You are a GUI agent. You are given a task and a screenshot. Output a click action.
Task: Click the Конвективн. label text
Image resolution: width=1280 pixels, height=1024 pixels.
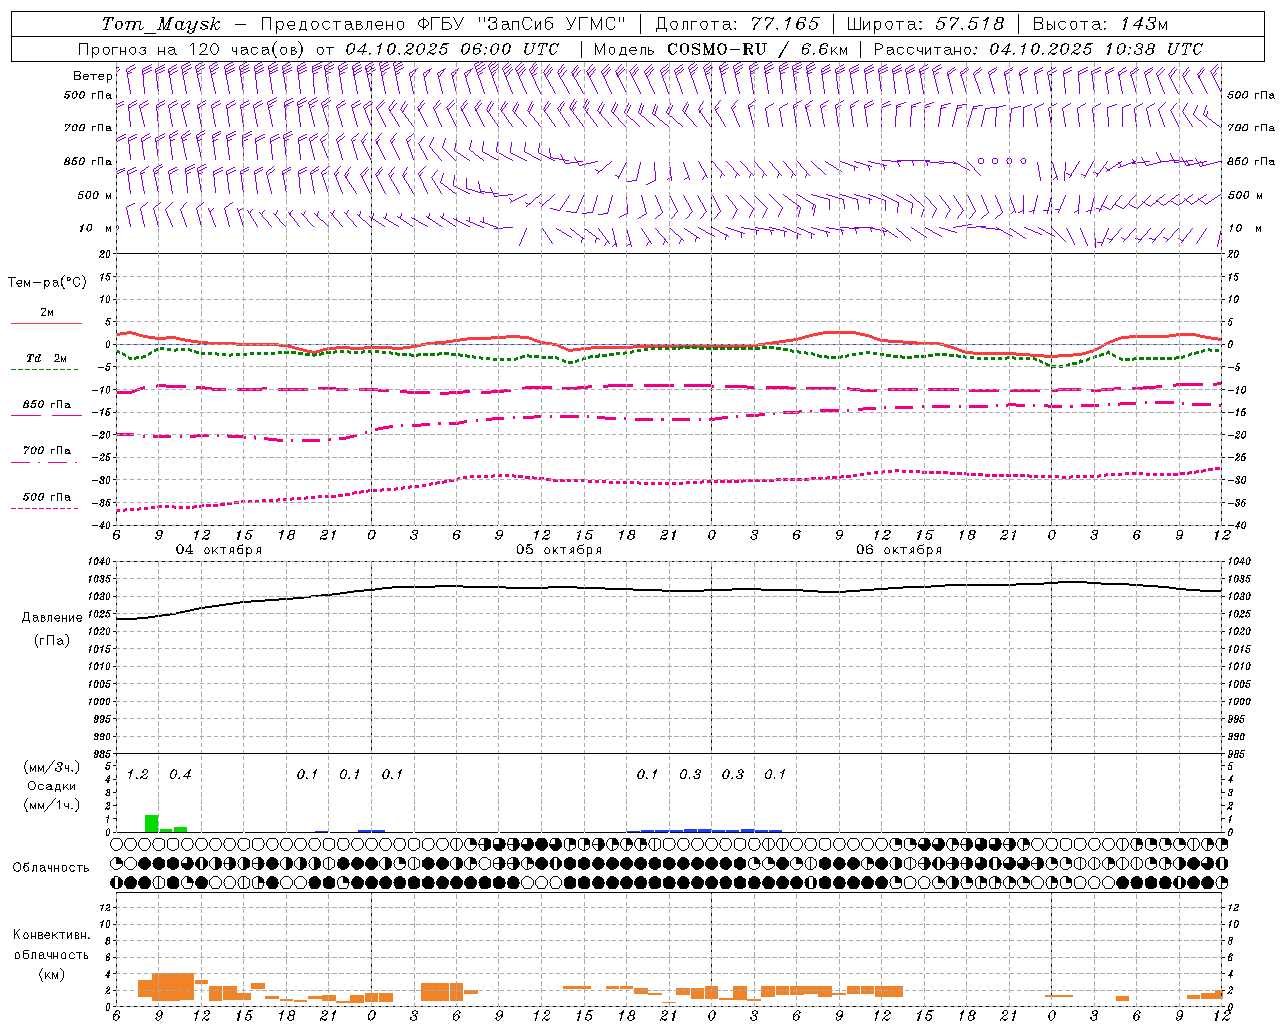(51, 935)
